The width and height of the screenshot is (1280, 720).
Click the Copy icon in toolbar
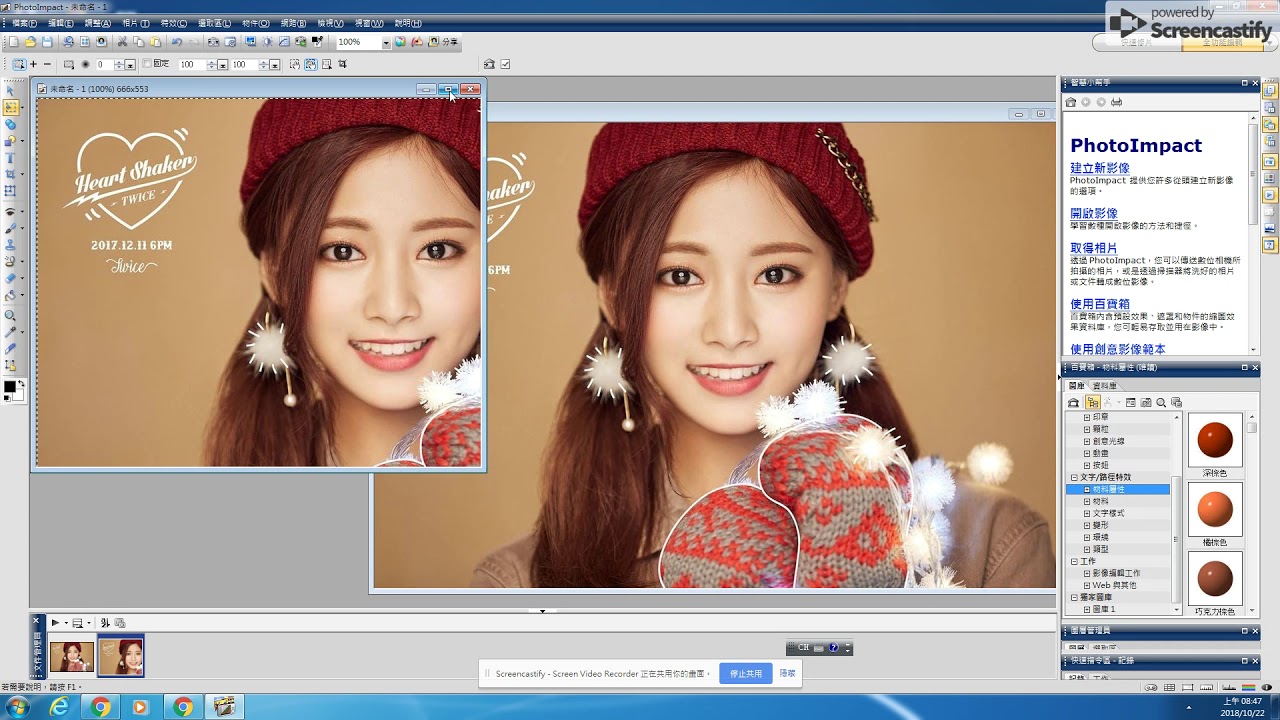(139, 42)
